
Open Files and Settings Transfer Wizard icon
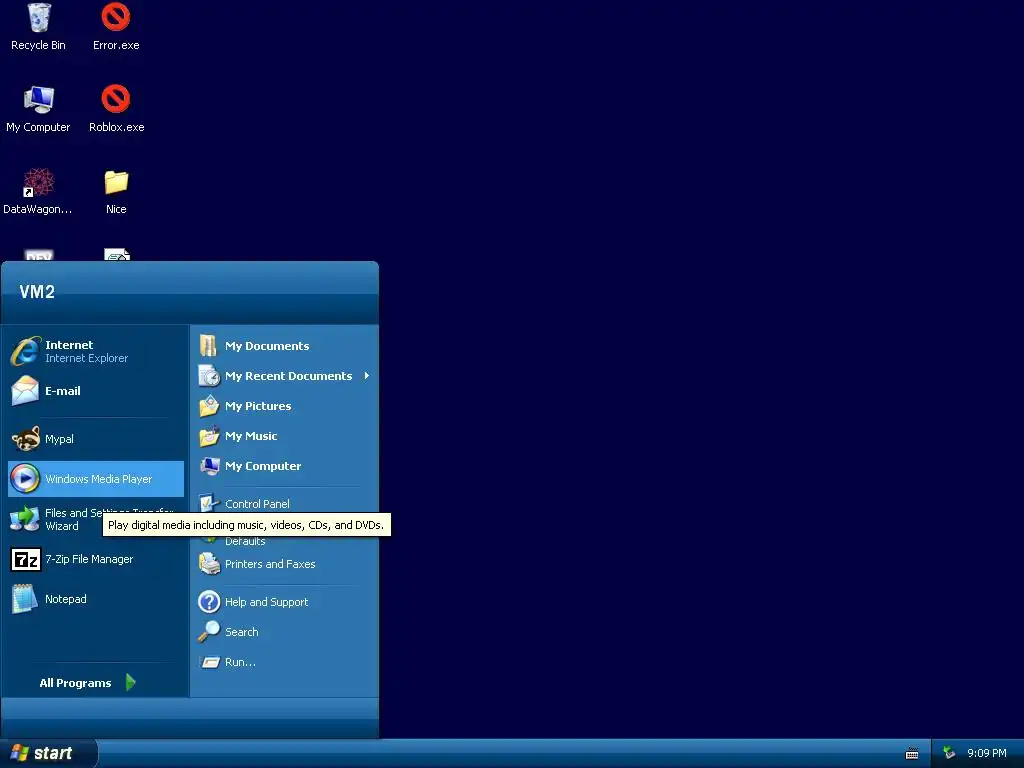click(x=25, y=519)
